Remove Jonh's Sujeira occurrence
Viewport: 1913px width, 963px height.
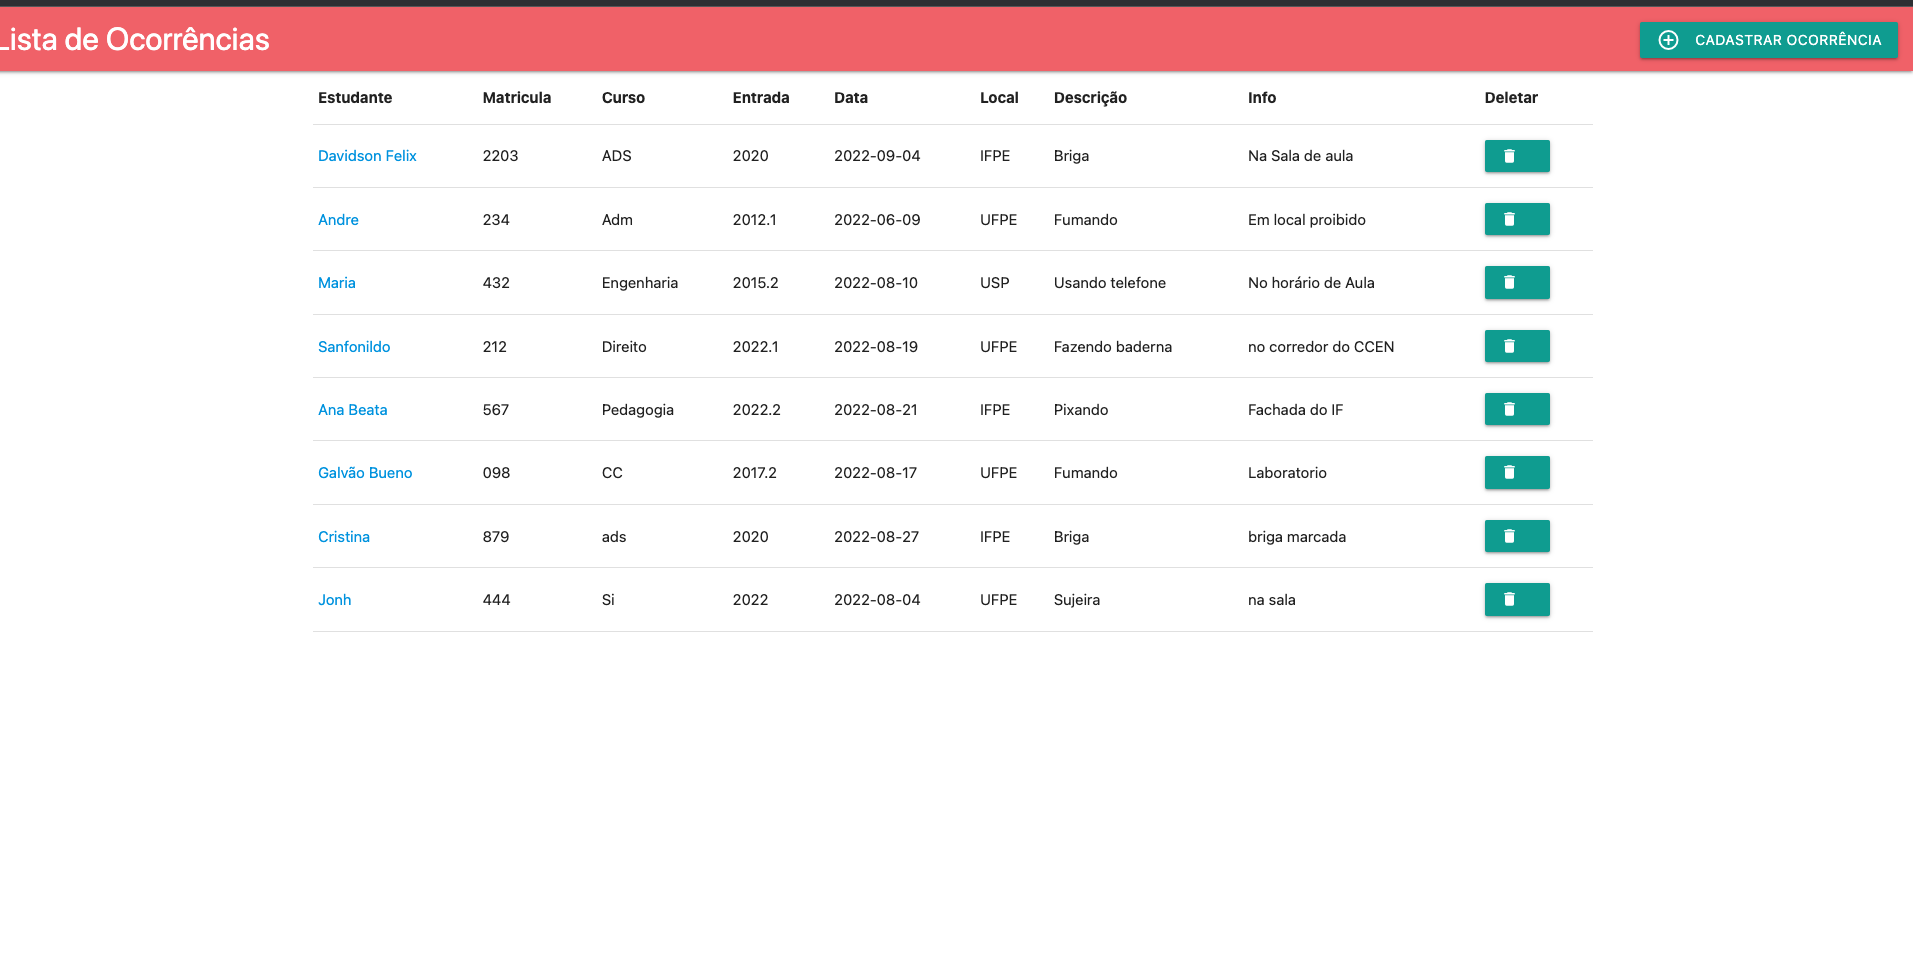coord(1516,599)
